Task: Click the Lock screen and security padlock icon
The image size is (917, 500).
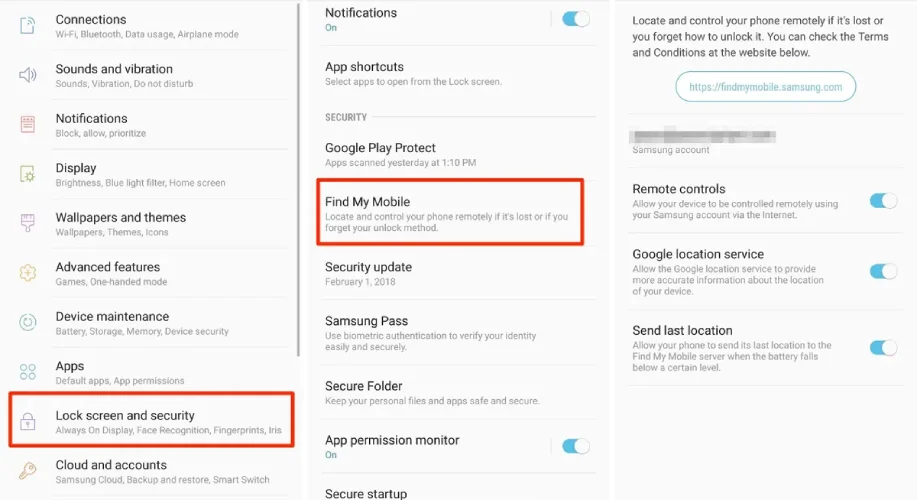Action: pyautogui.click(x=27, y=422)
